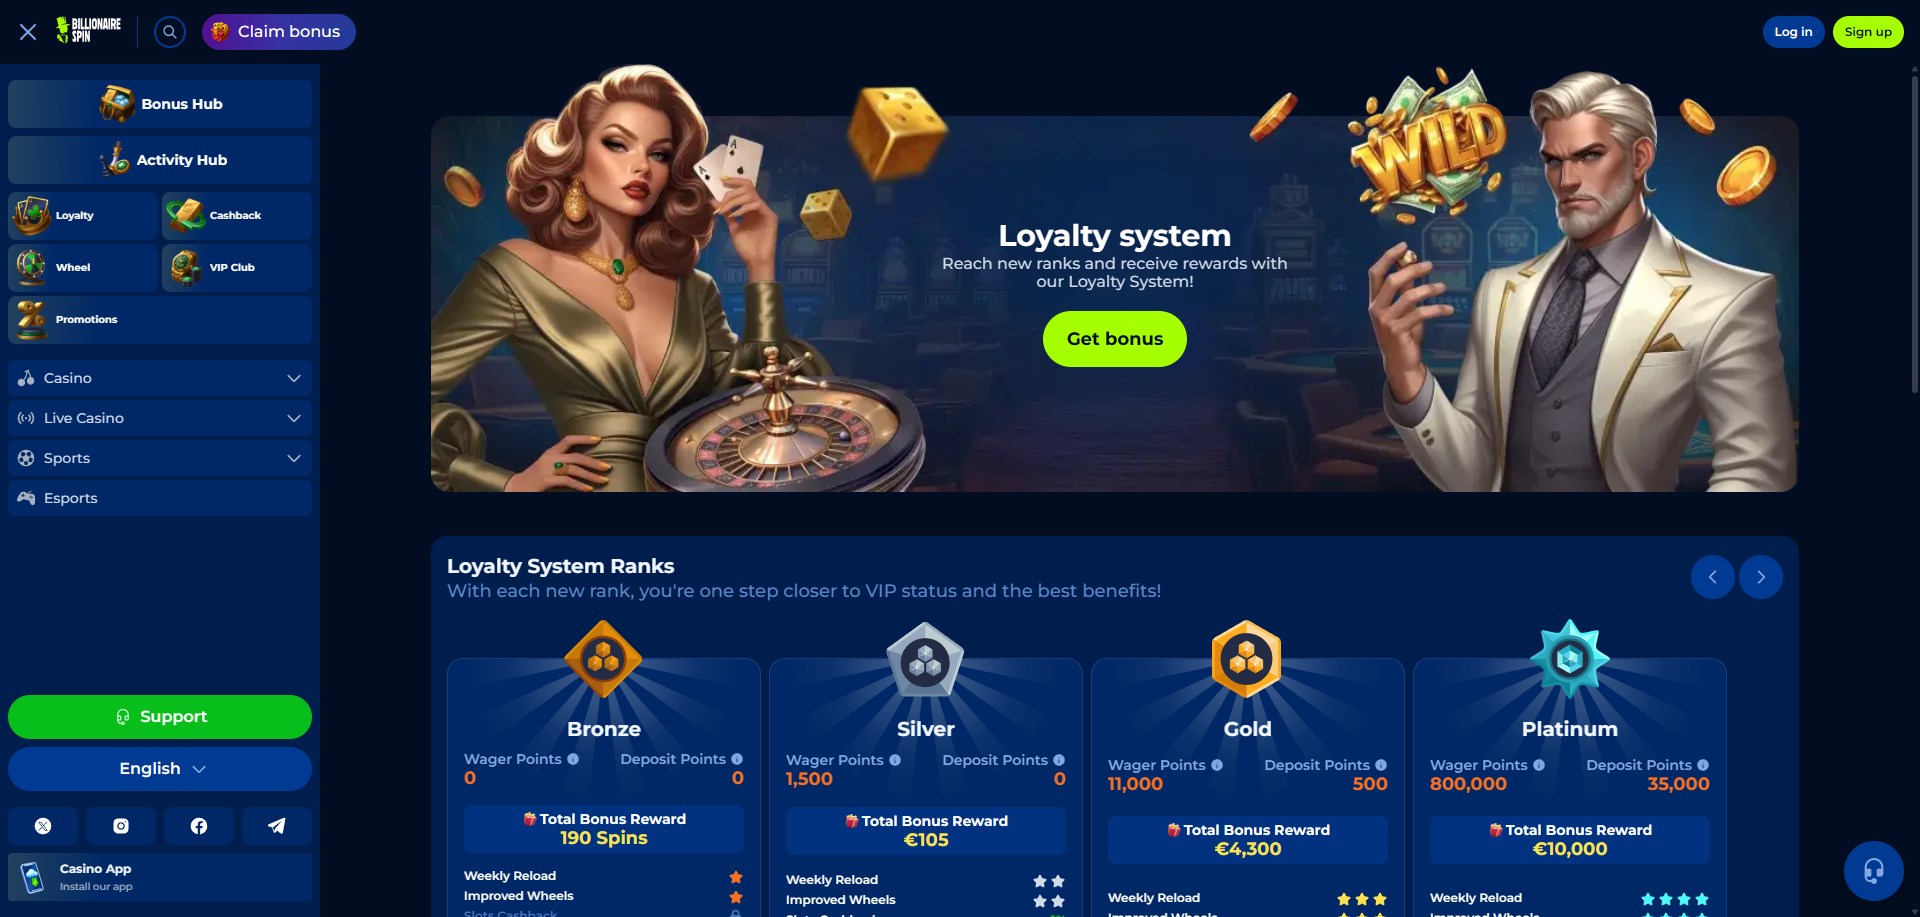Open the search magnifier icon

coord(170,32)
